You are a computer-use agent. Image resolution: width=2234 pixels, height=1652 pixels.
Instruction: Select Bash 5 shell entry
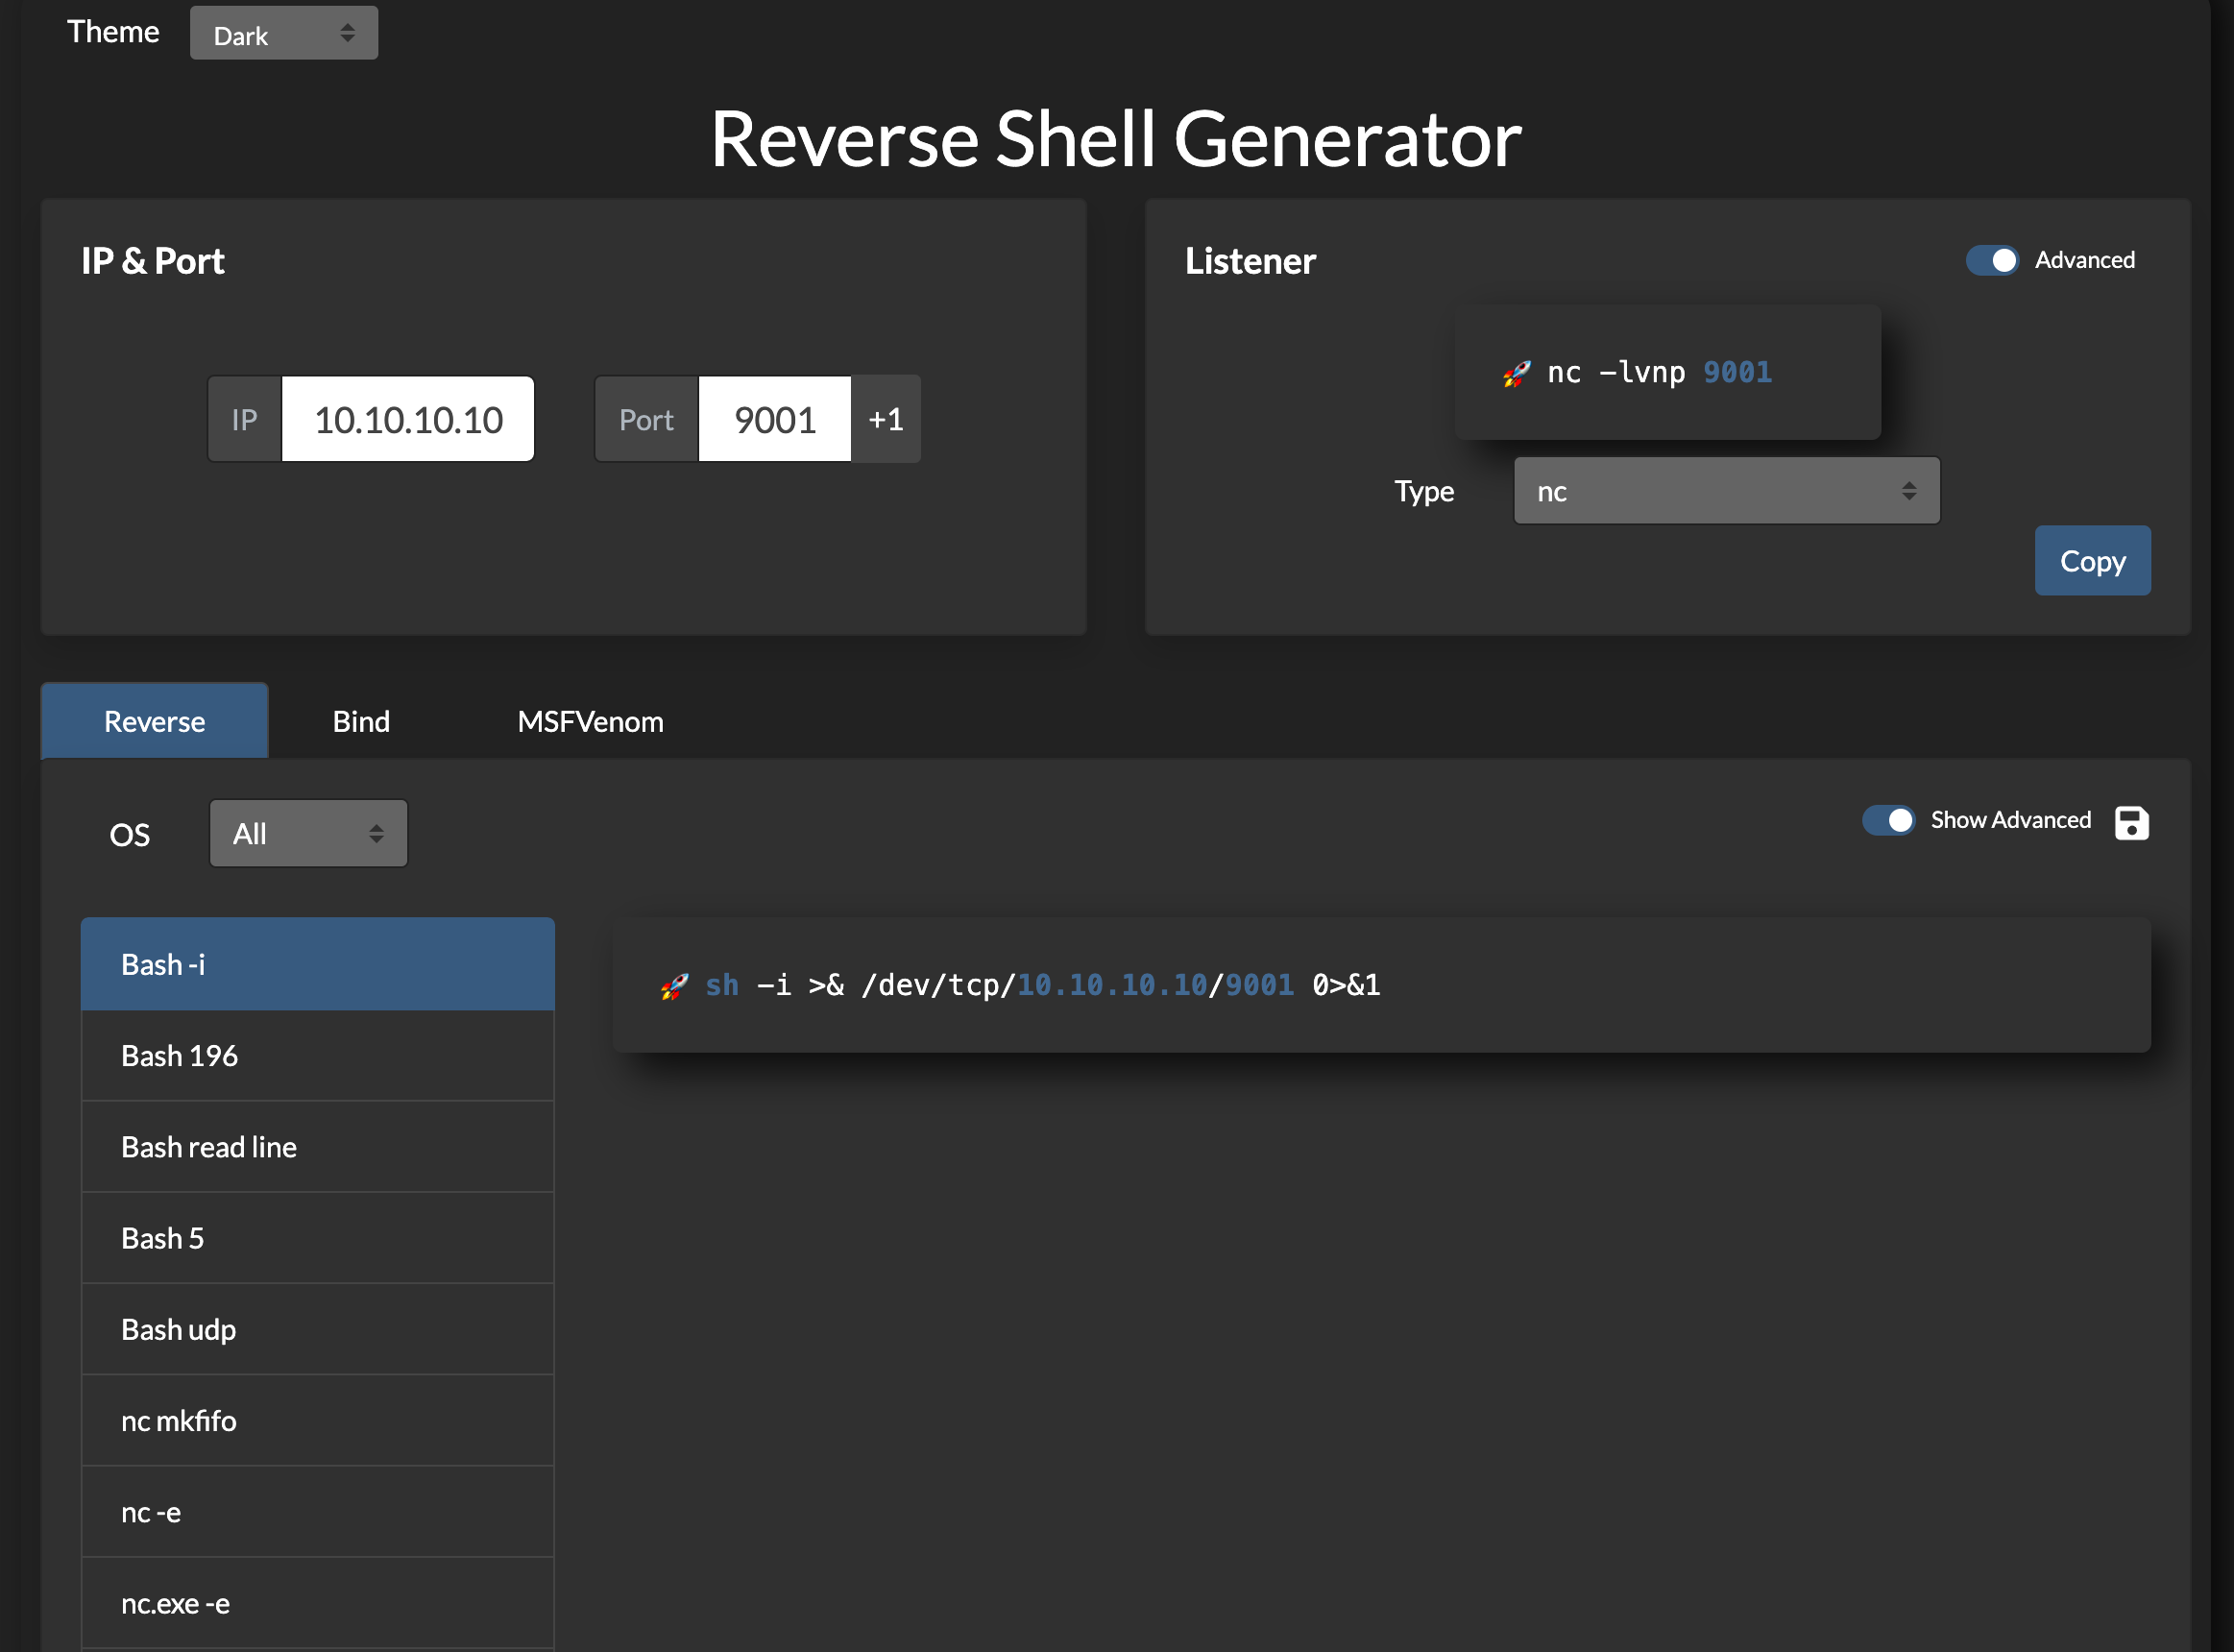pyautogui.click(x=318, y=1238)
